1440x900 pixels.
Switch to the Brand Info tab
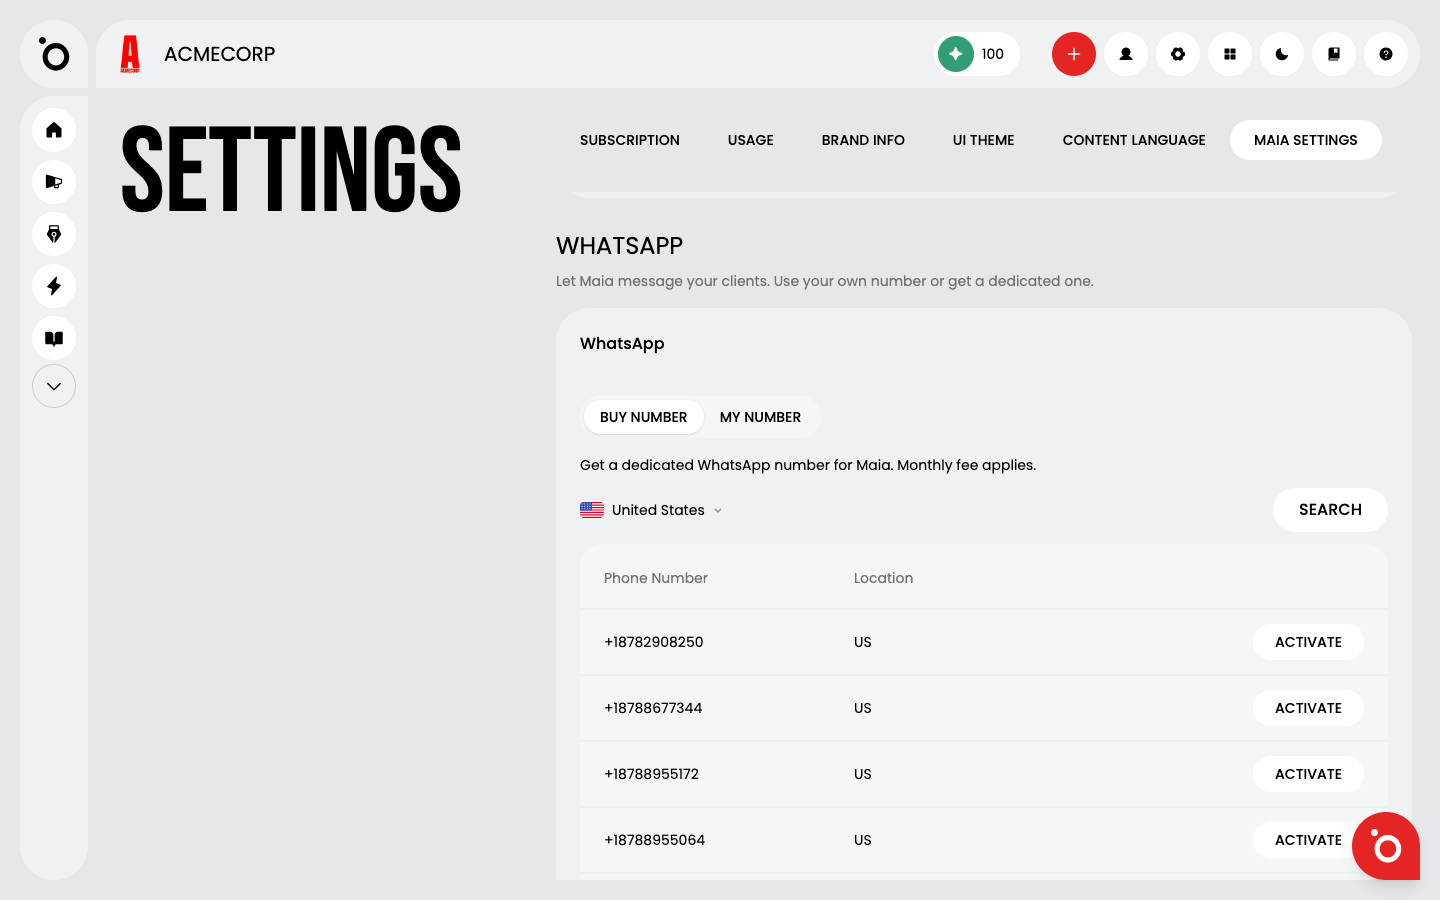[863, 140]
